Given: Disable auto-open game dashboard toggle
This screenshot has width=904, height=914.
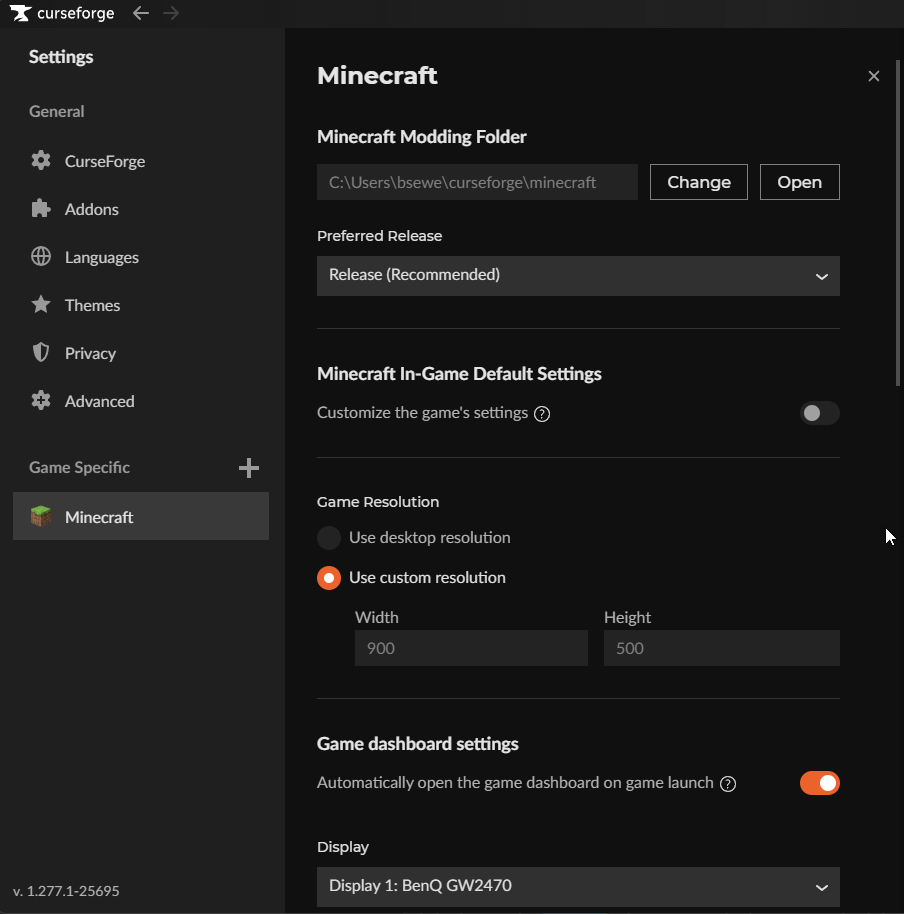Looking at the screenshot, I should (x=819, y=783).
